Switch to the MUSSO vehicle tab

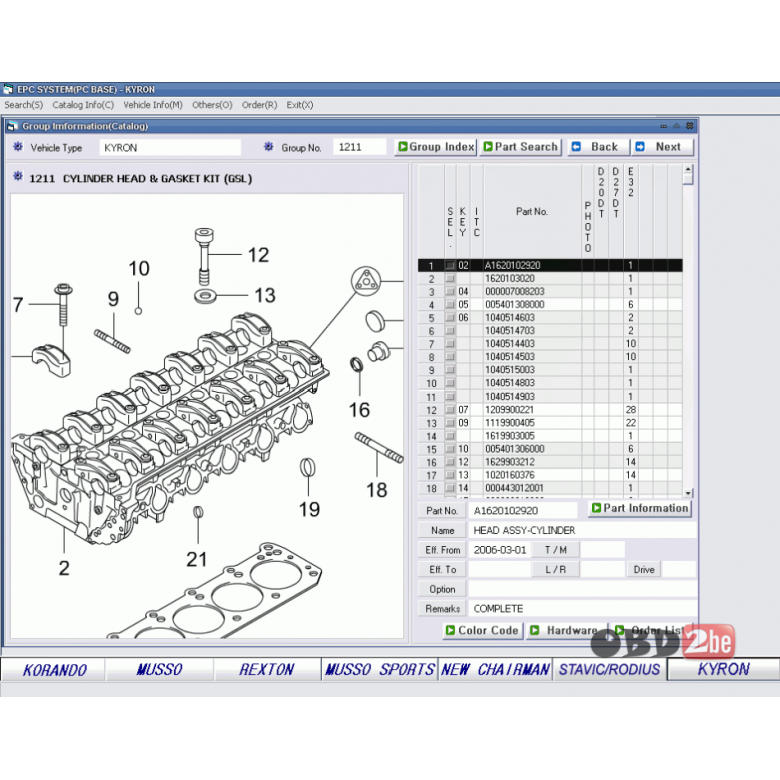[x=159, y=670]
